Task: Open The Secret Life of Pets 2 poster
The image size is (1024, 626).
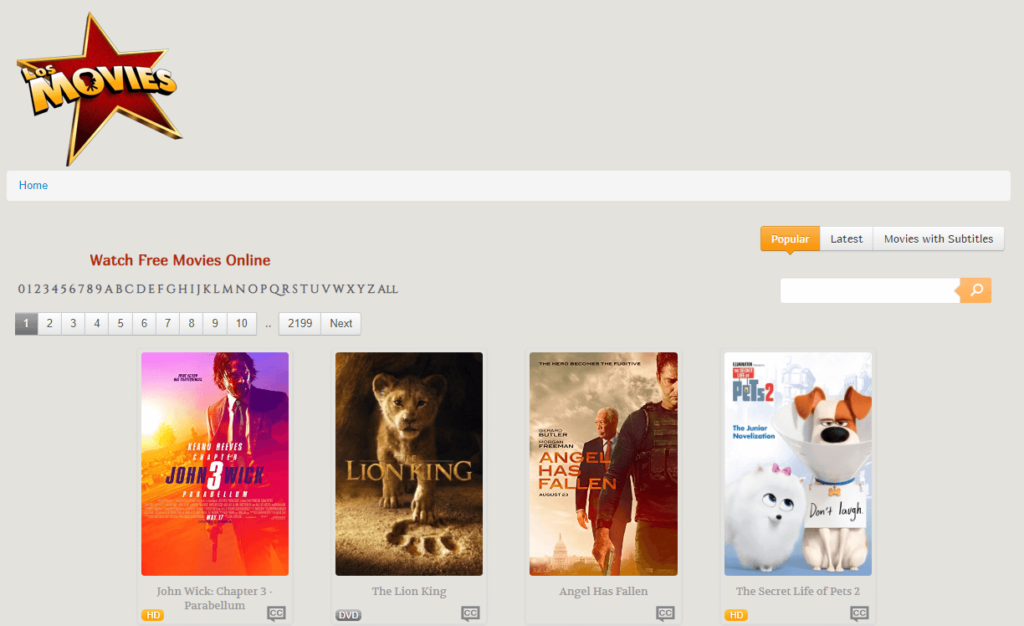Action: click(798, 463)
